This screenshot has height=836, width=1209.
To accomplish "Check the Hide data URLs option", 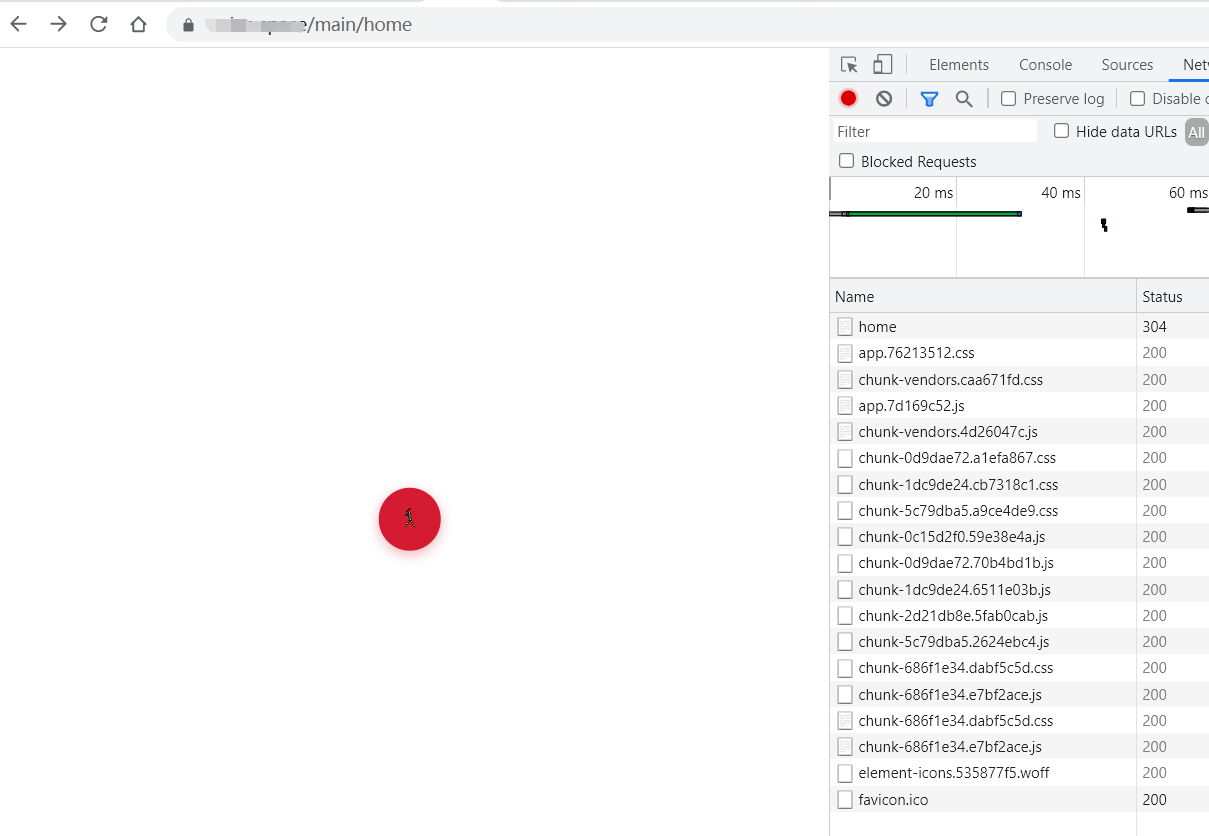I will [x=1062, y=131].
